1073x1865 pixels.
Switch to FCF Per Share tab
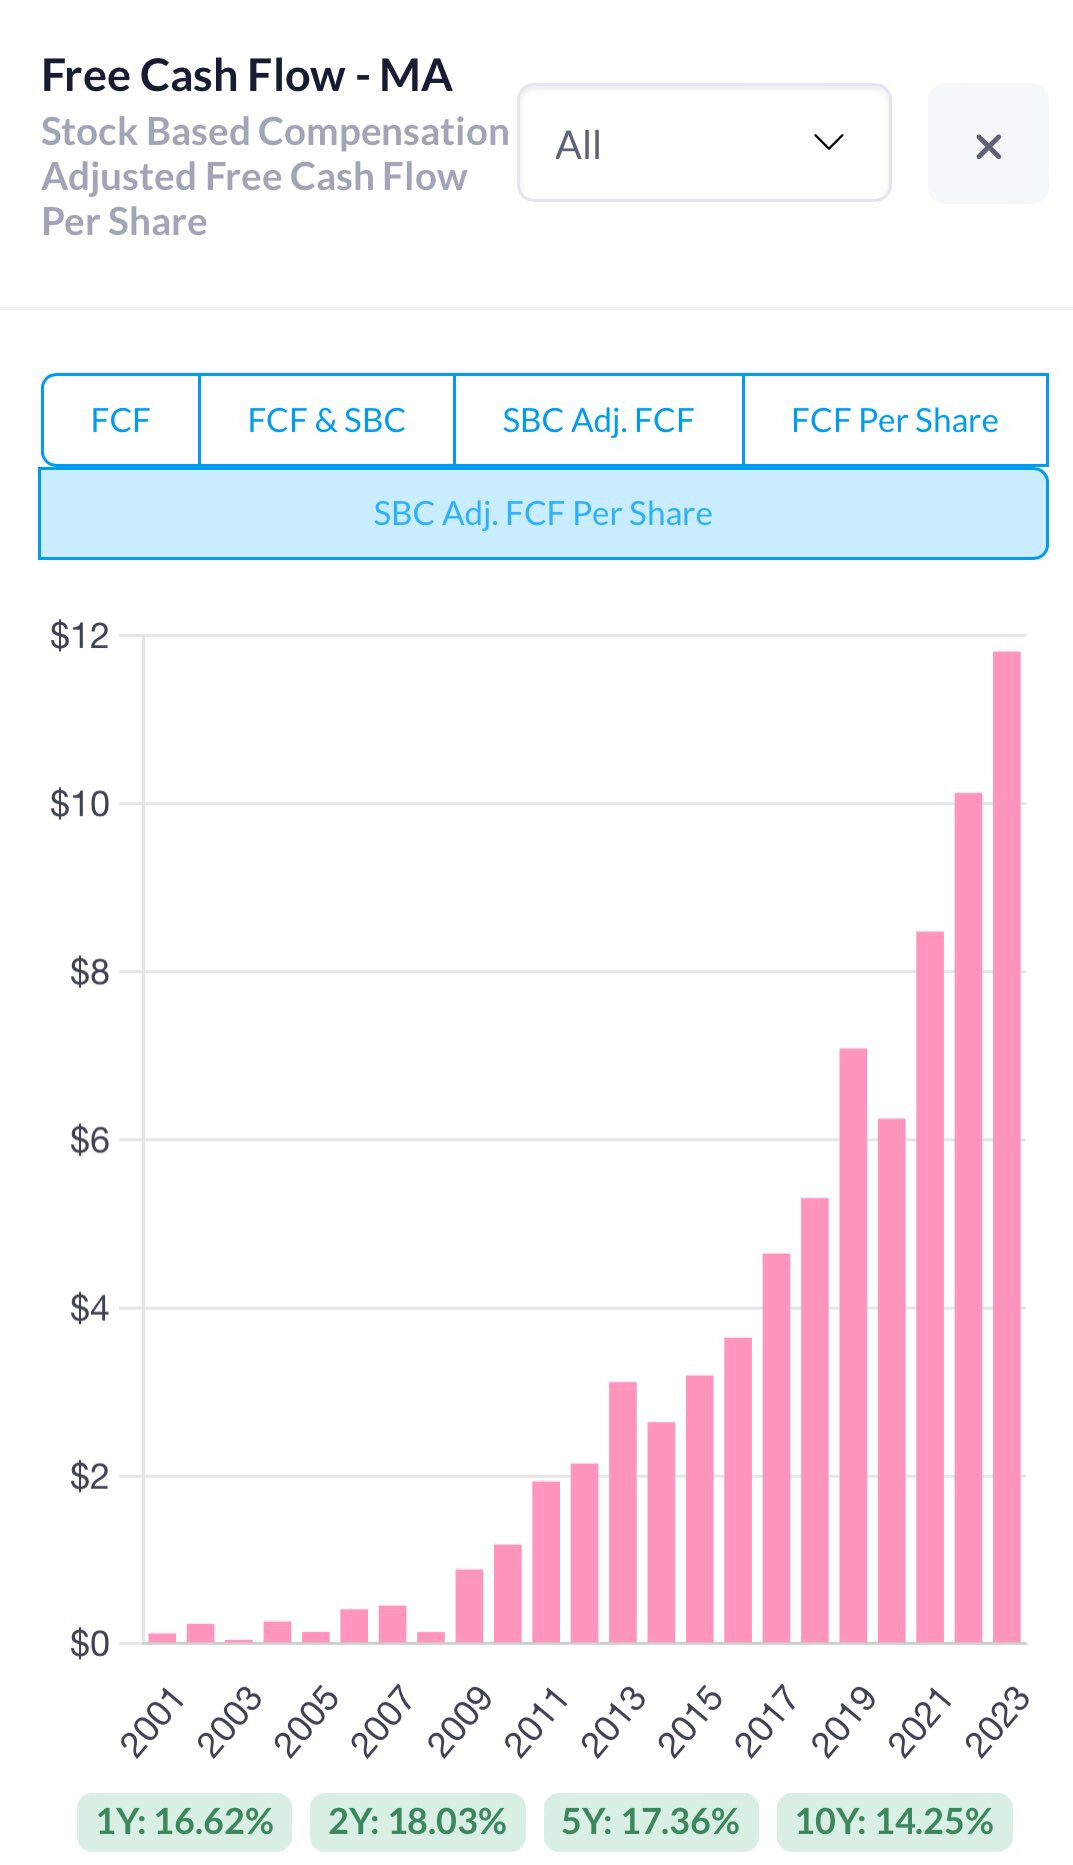point(894,420)
